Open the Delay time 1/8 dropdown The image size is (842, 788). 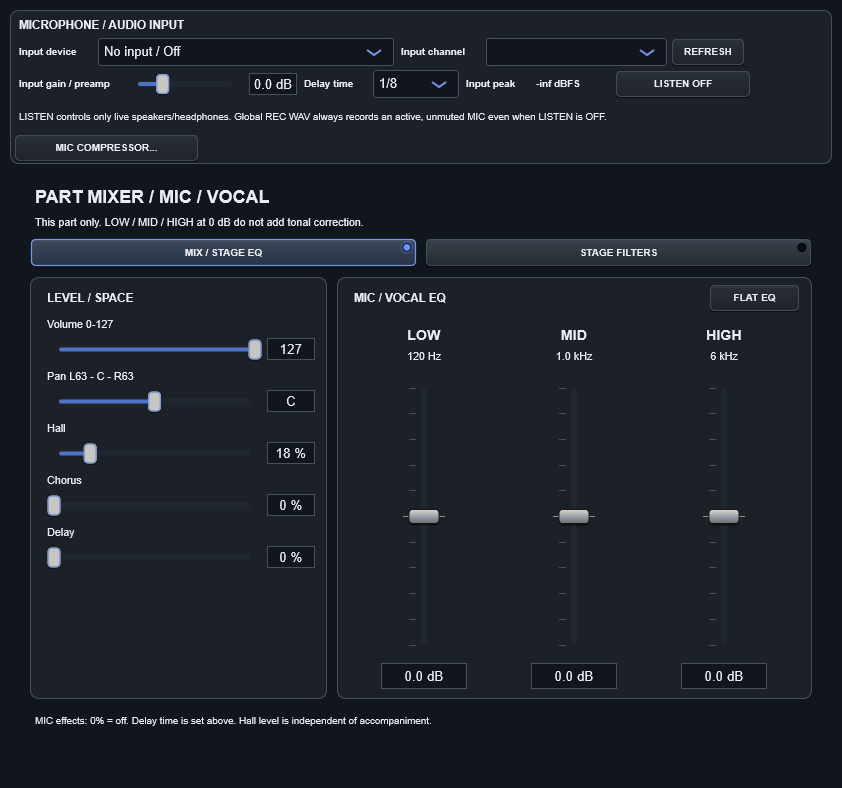tap(416, 84)
